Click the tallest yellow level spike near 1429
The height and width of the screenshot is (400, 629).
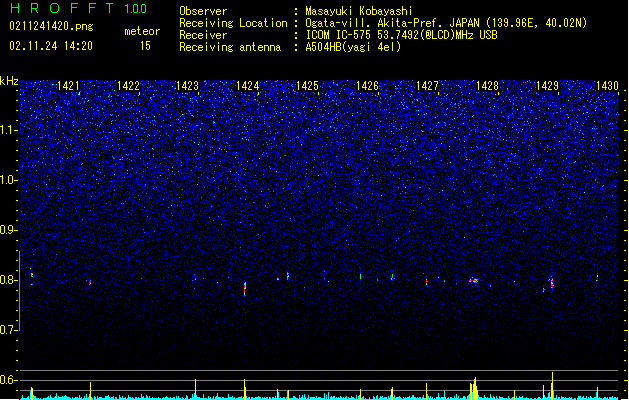[552, 386]
